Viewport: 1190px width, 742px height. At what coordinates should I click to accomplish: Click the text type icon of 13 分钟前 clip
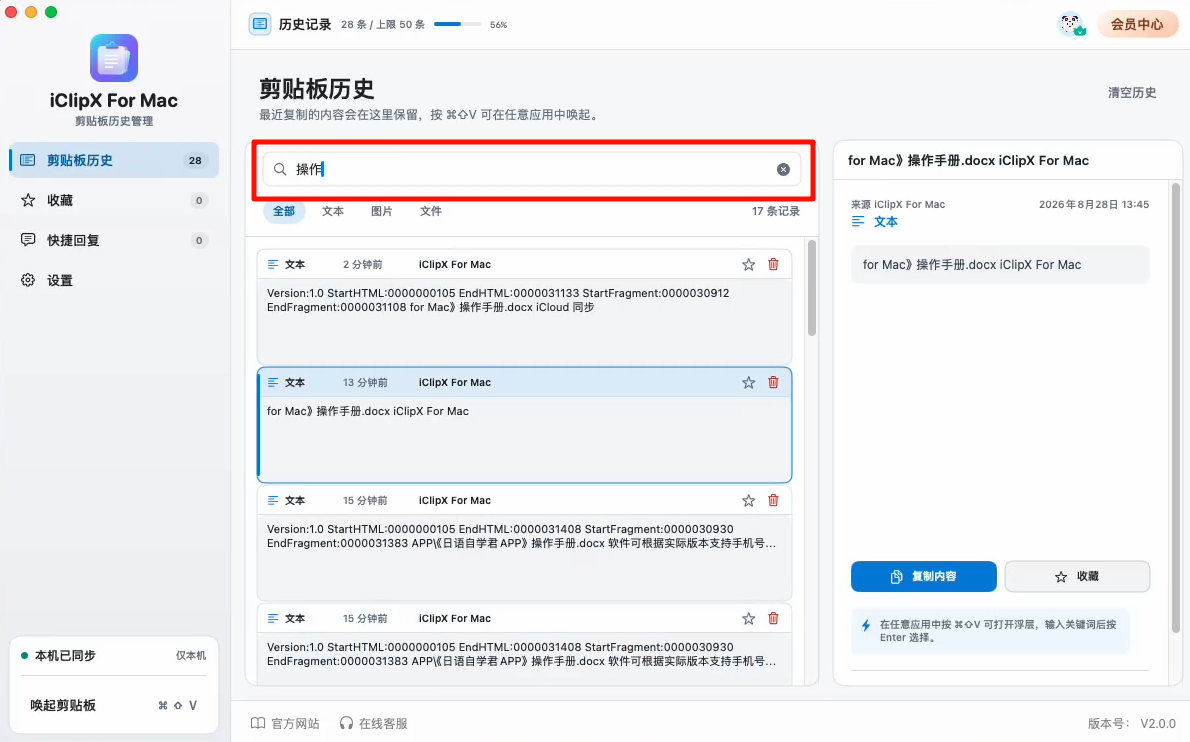273,382
